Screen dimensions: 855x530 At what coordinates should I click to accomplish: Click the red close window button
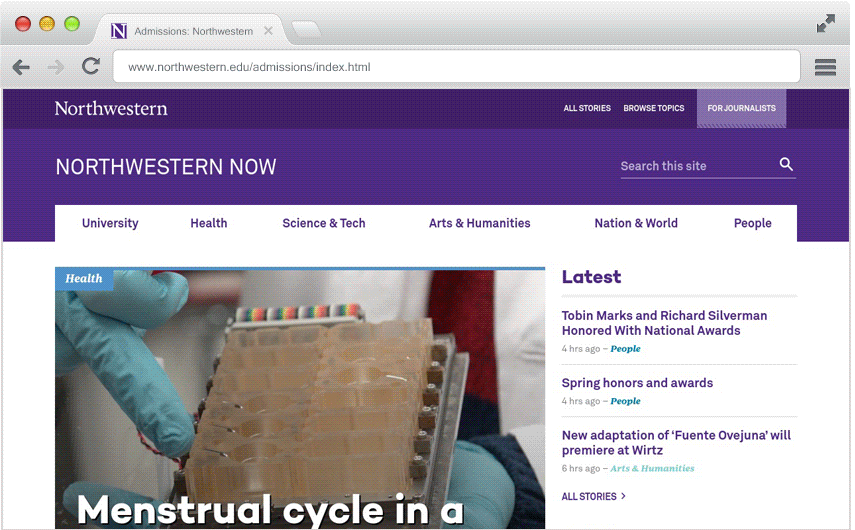click(x=23, y=24)
